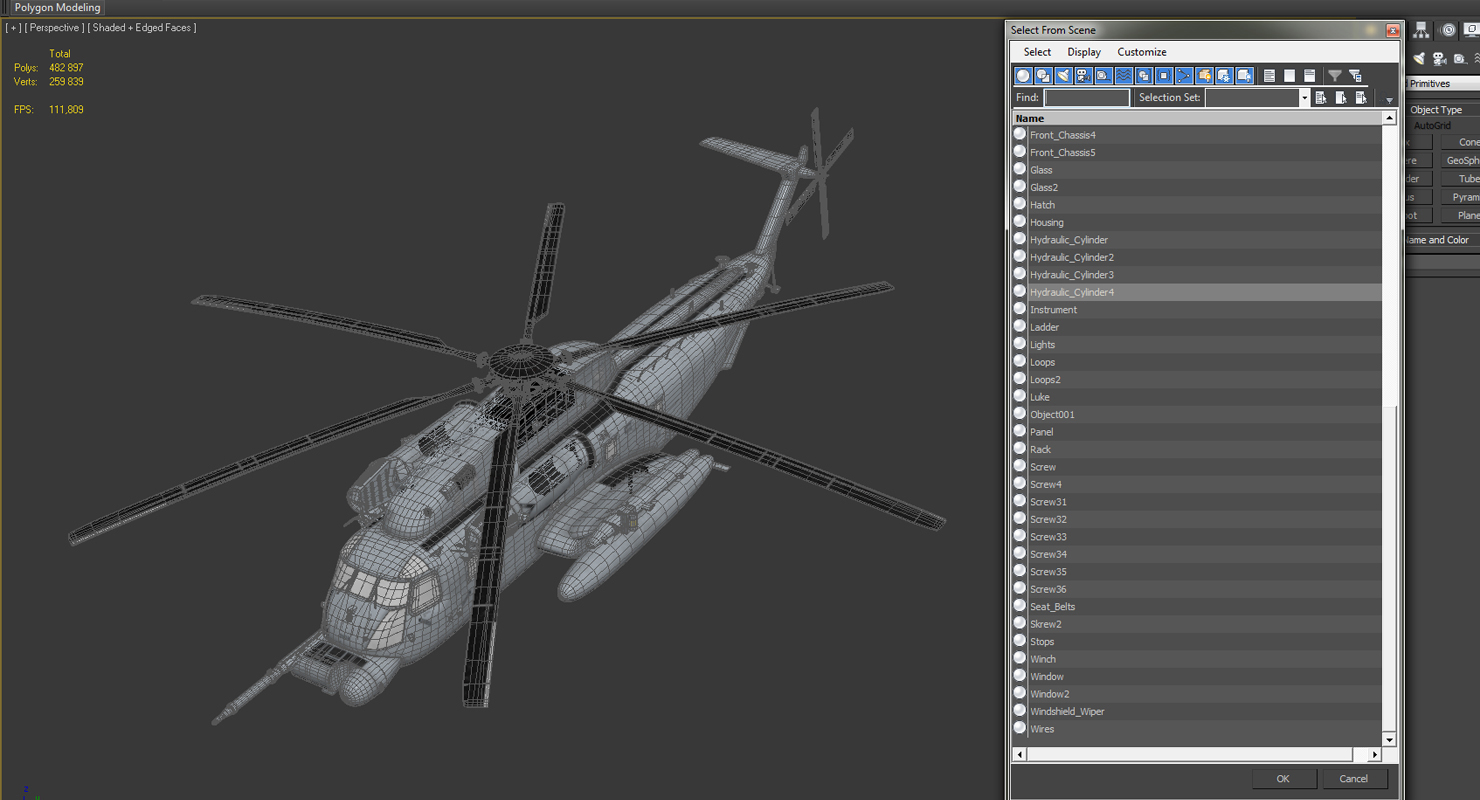Image resolution: width=1480 pixels, height=800 pixels.
Task: Open the Display menu in dialog
Action: (x=1084, y=52)
